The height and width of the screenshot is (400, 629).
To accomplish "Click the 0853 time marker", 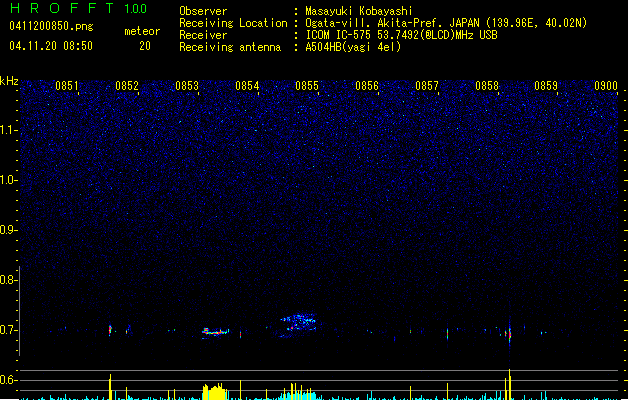I will 187,86.
